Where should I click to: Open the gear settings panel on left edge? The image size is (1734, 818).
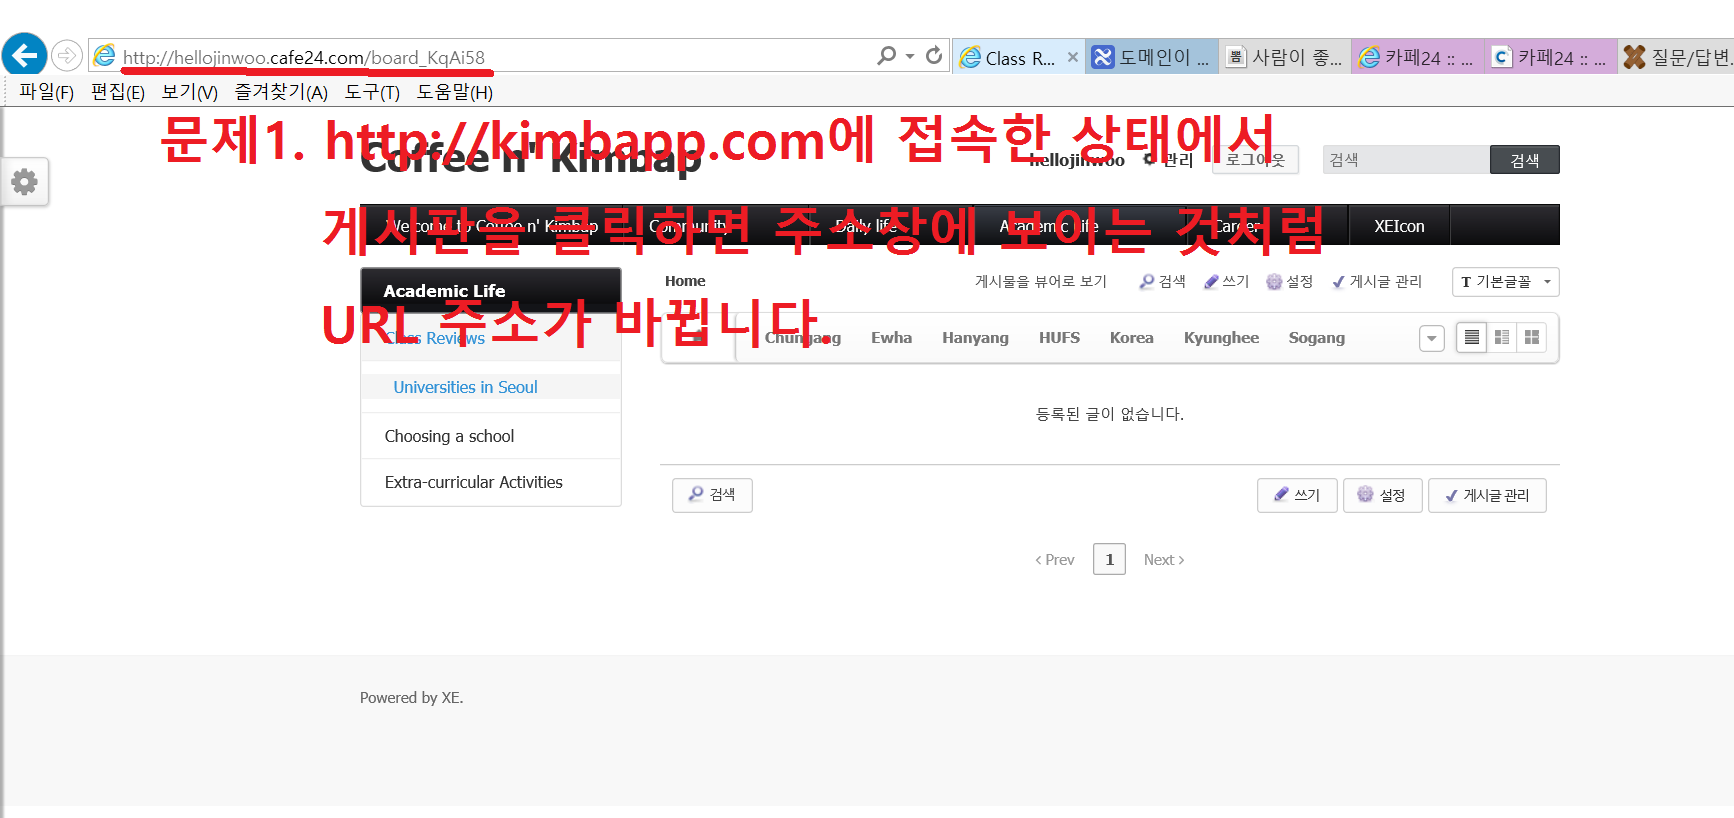pyautogui.click(x=24, y=182)
